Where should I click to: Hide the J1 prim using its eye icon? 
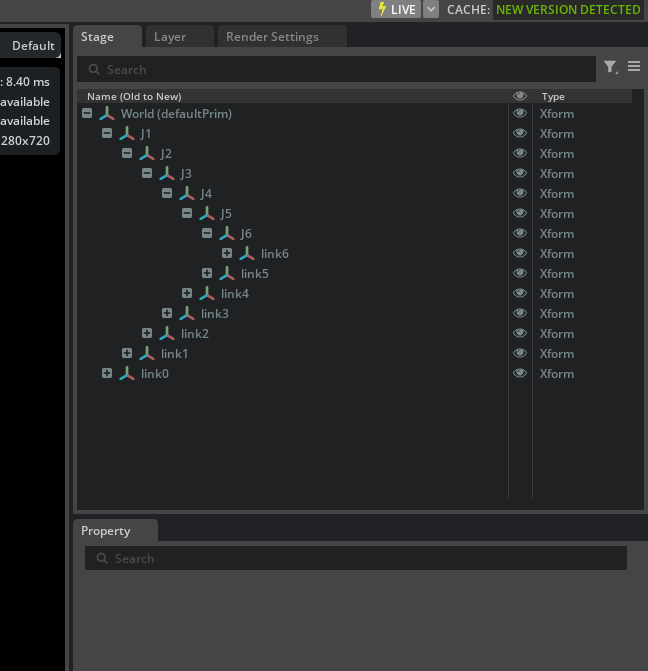point(520,134)
